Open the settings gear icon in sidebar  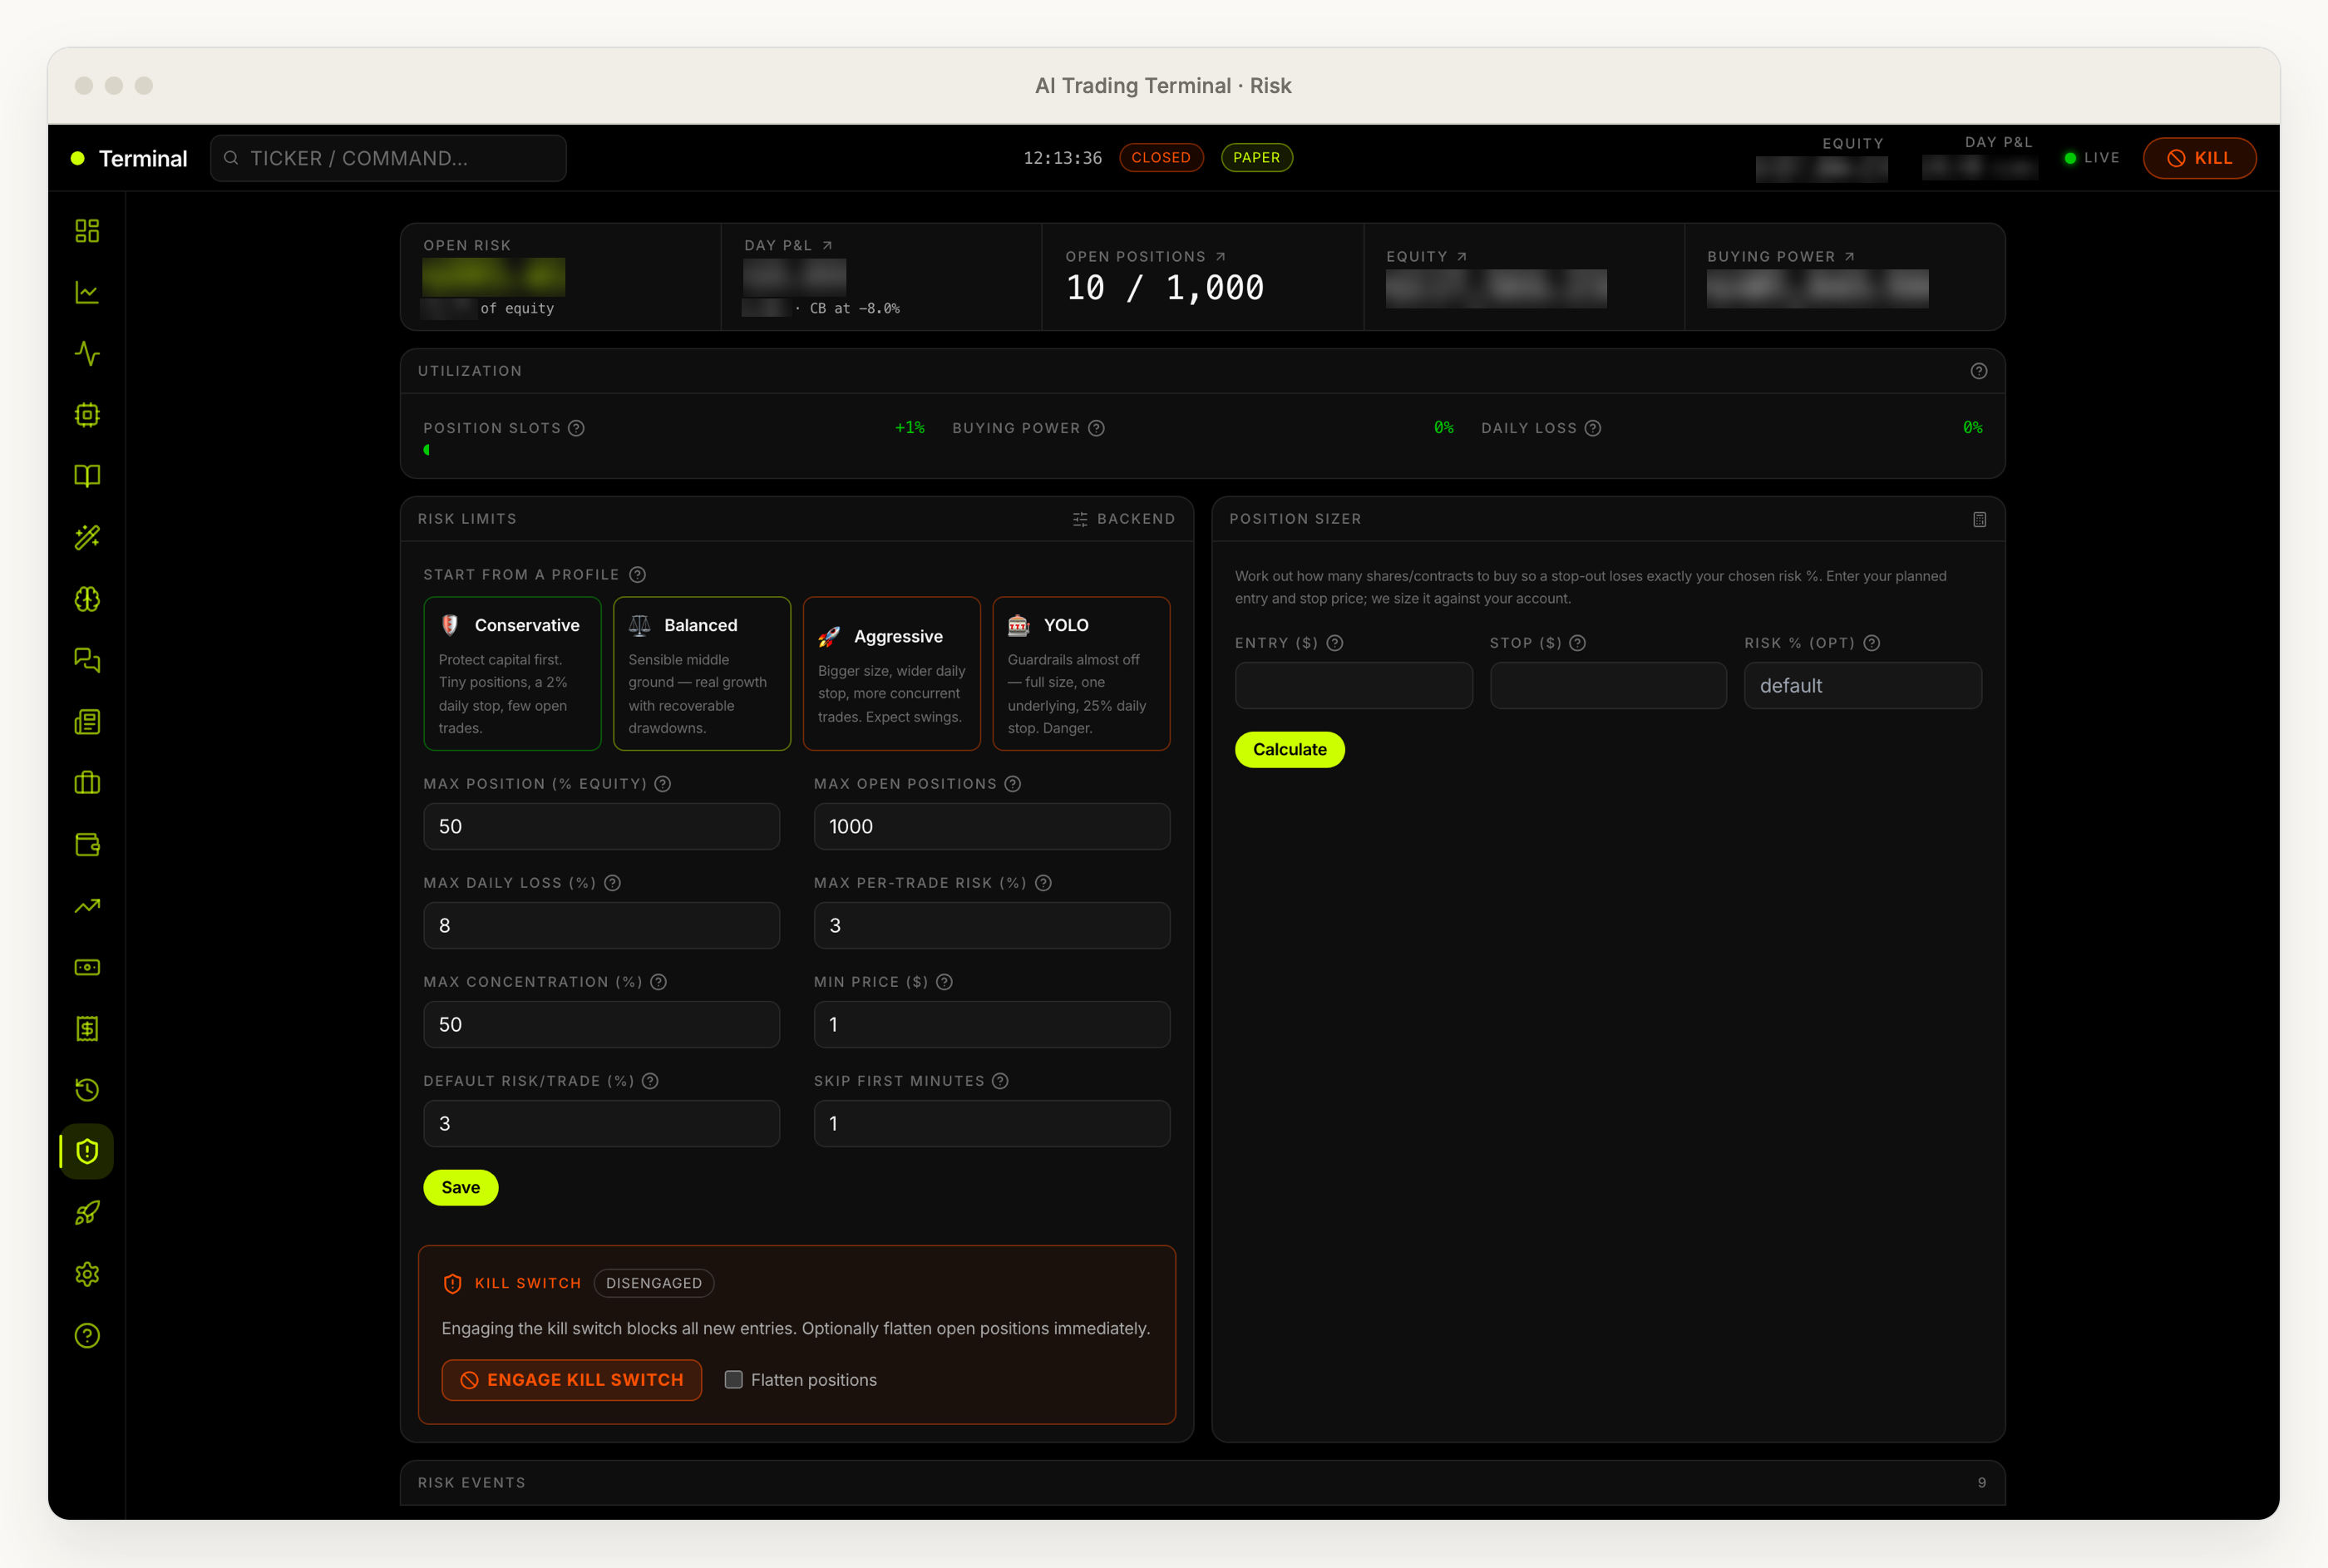tap(87, 1274)
